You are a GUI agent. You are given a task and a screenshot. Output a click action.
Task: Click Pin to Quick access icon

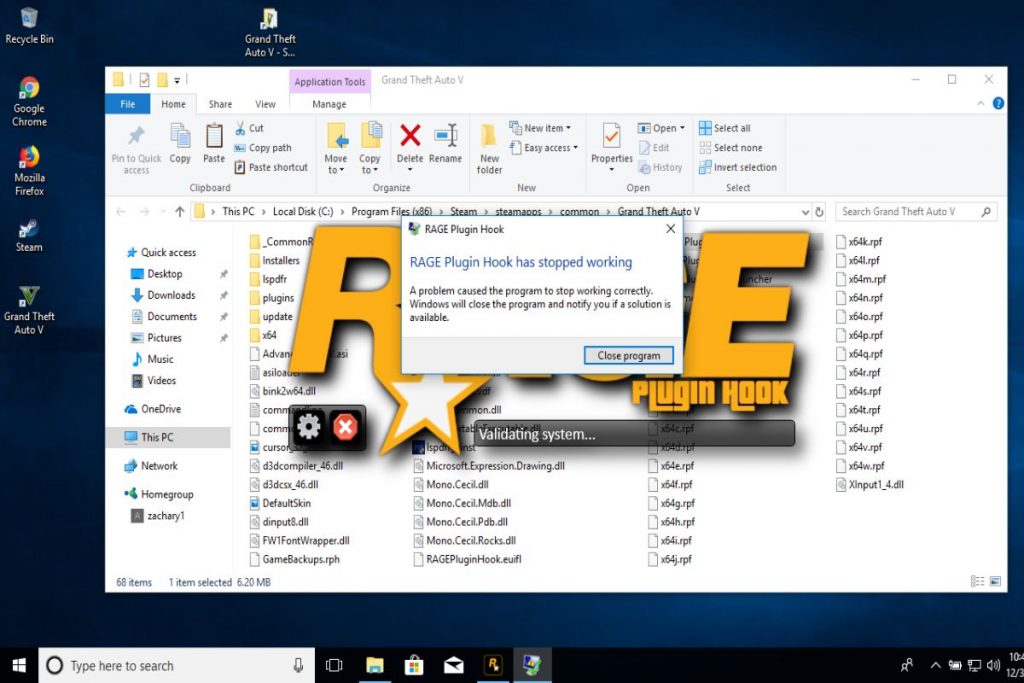pos(136,136)
